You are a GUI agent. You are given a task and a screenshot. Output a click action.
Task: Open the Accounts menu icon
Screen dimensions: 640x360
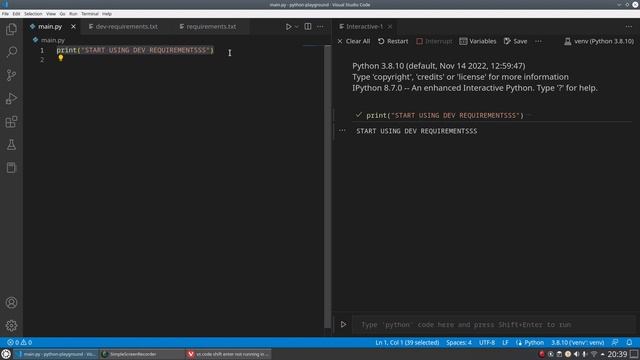tap(11, 302)
